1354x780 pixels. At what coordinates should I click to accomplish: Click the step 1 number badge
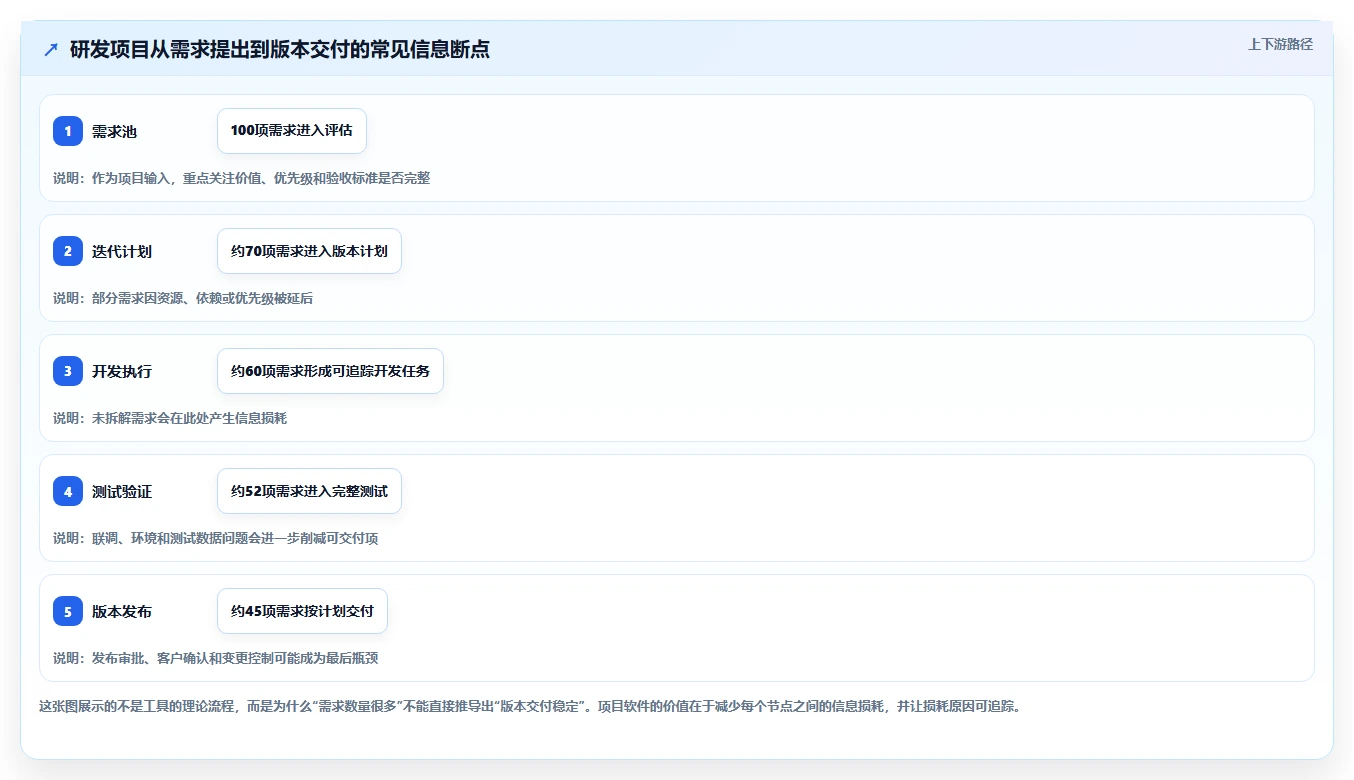pos(68,131)
